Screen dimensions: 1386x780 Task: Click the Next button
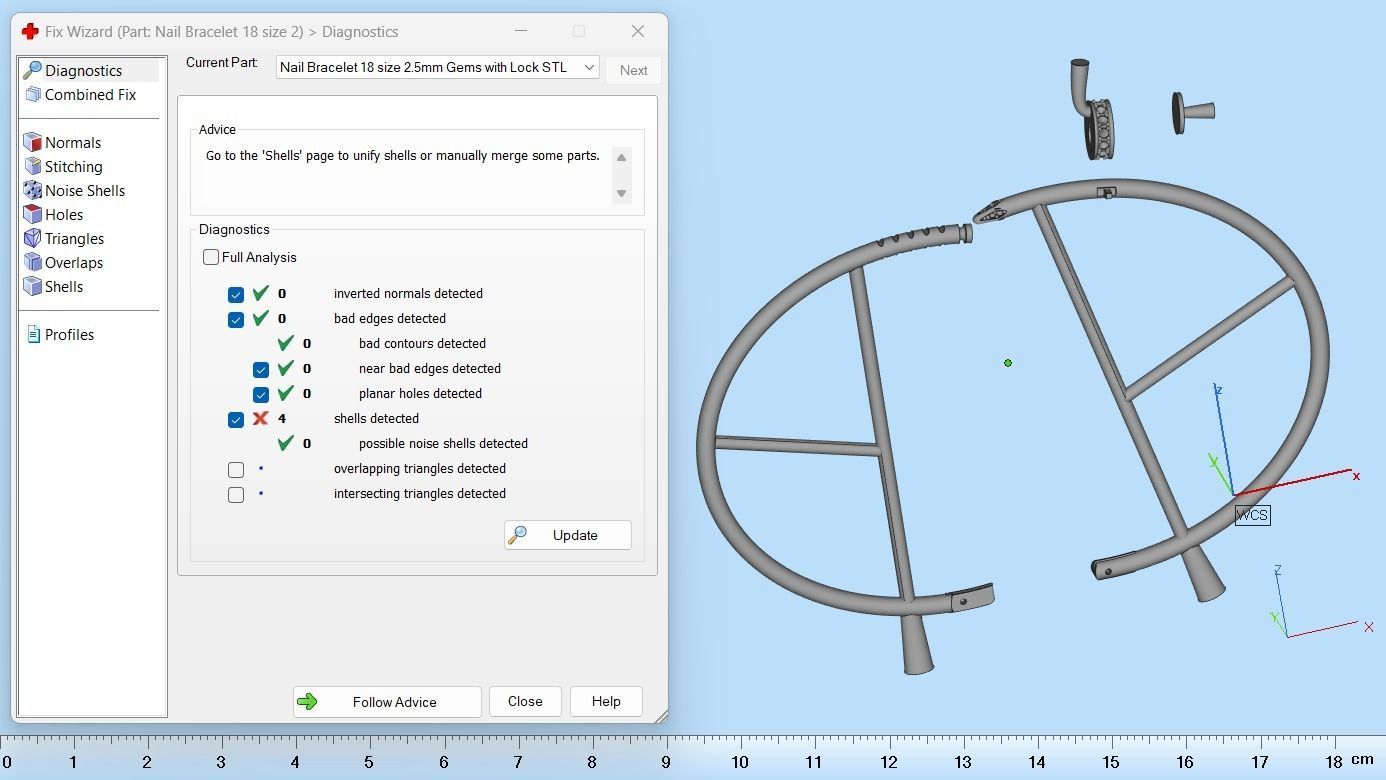point(634,70)
